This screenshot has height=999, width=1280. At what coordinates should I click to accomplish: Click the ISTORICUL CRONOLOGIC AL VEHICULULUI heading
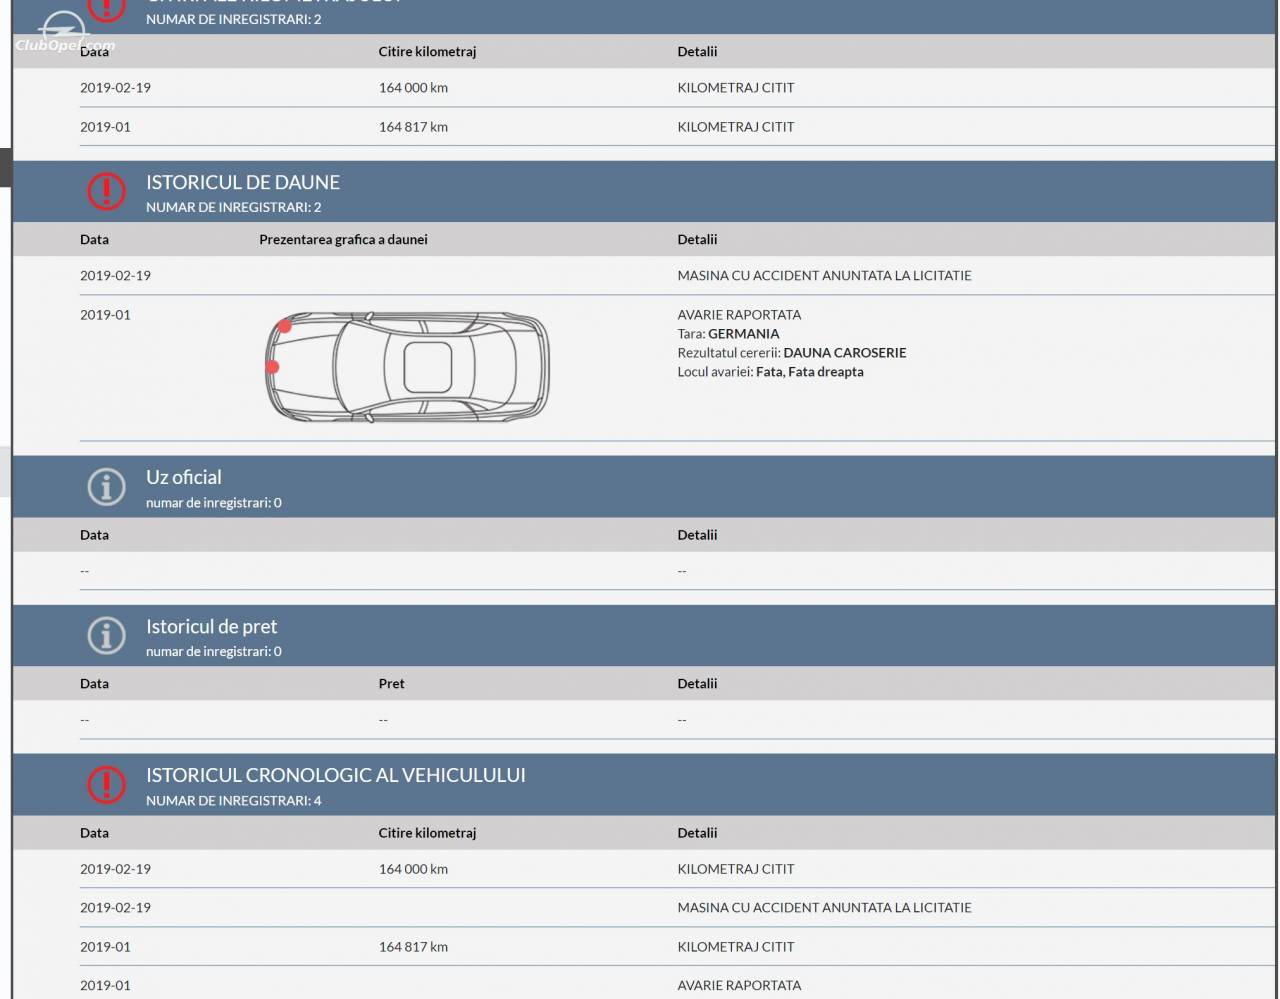tap(336, 775)
